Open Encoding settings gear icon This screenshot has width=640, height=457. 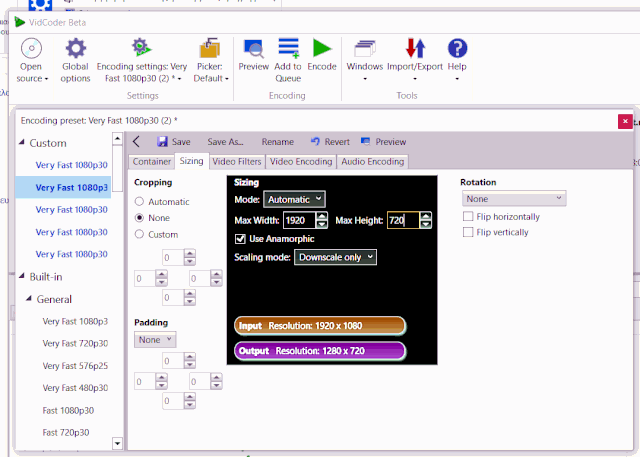pos(141,48)
